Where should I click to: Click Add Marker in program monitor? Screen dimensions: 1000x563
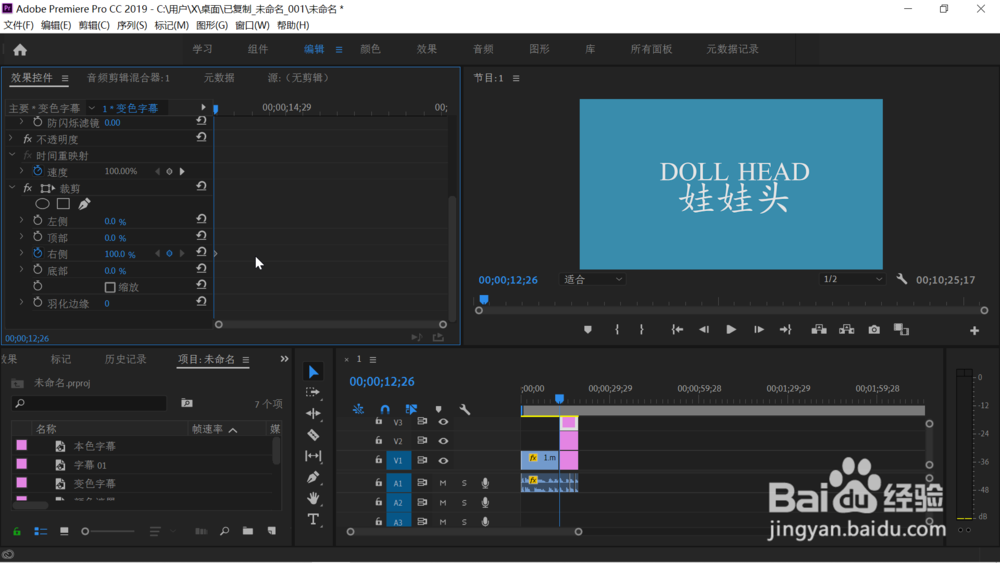click(587, 330)
